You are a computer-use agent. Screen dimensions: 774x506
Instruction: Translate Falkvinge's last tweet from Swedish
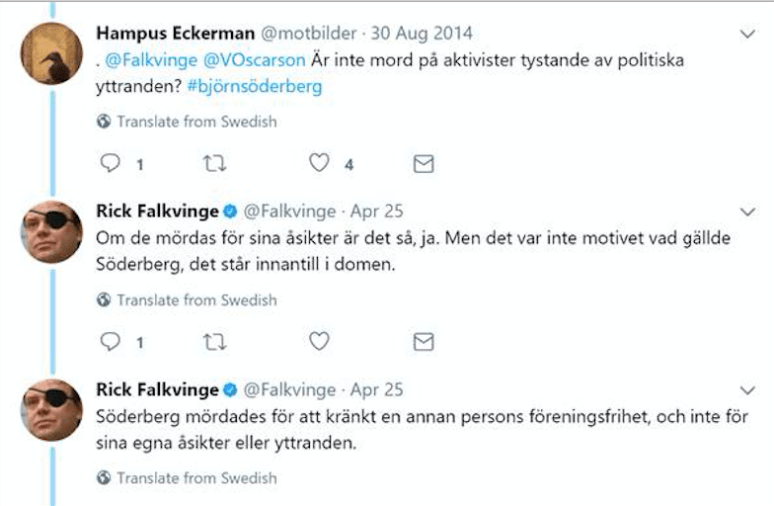coord(188,478)
